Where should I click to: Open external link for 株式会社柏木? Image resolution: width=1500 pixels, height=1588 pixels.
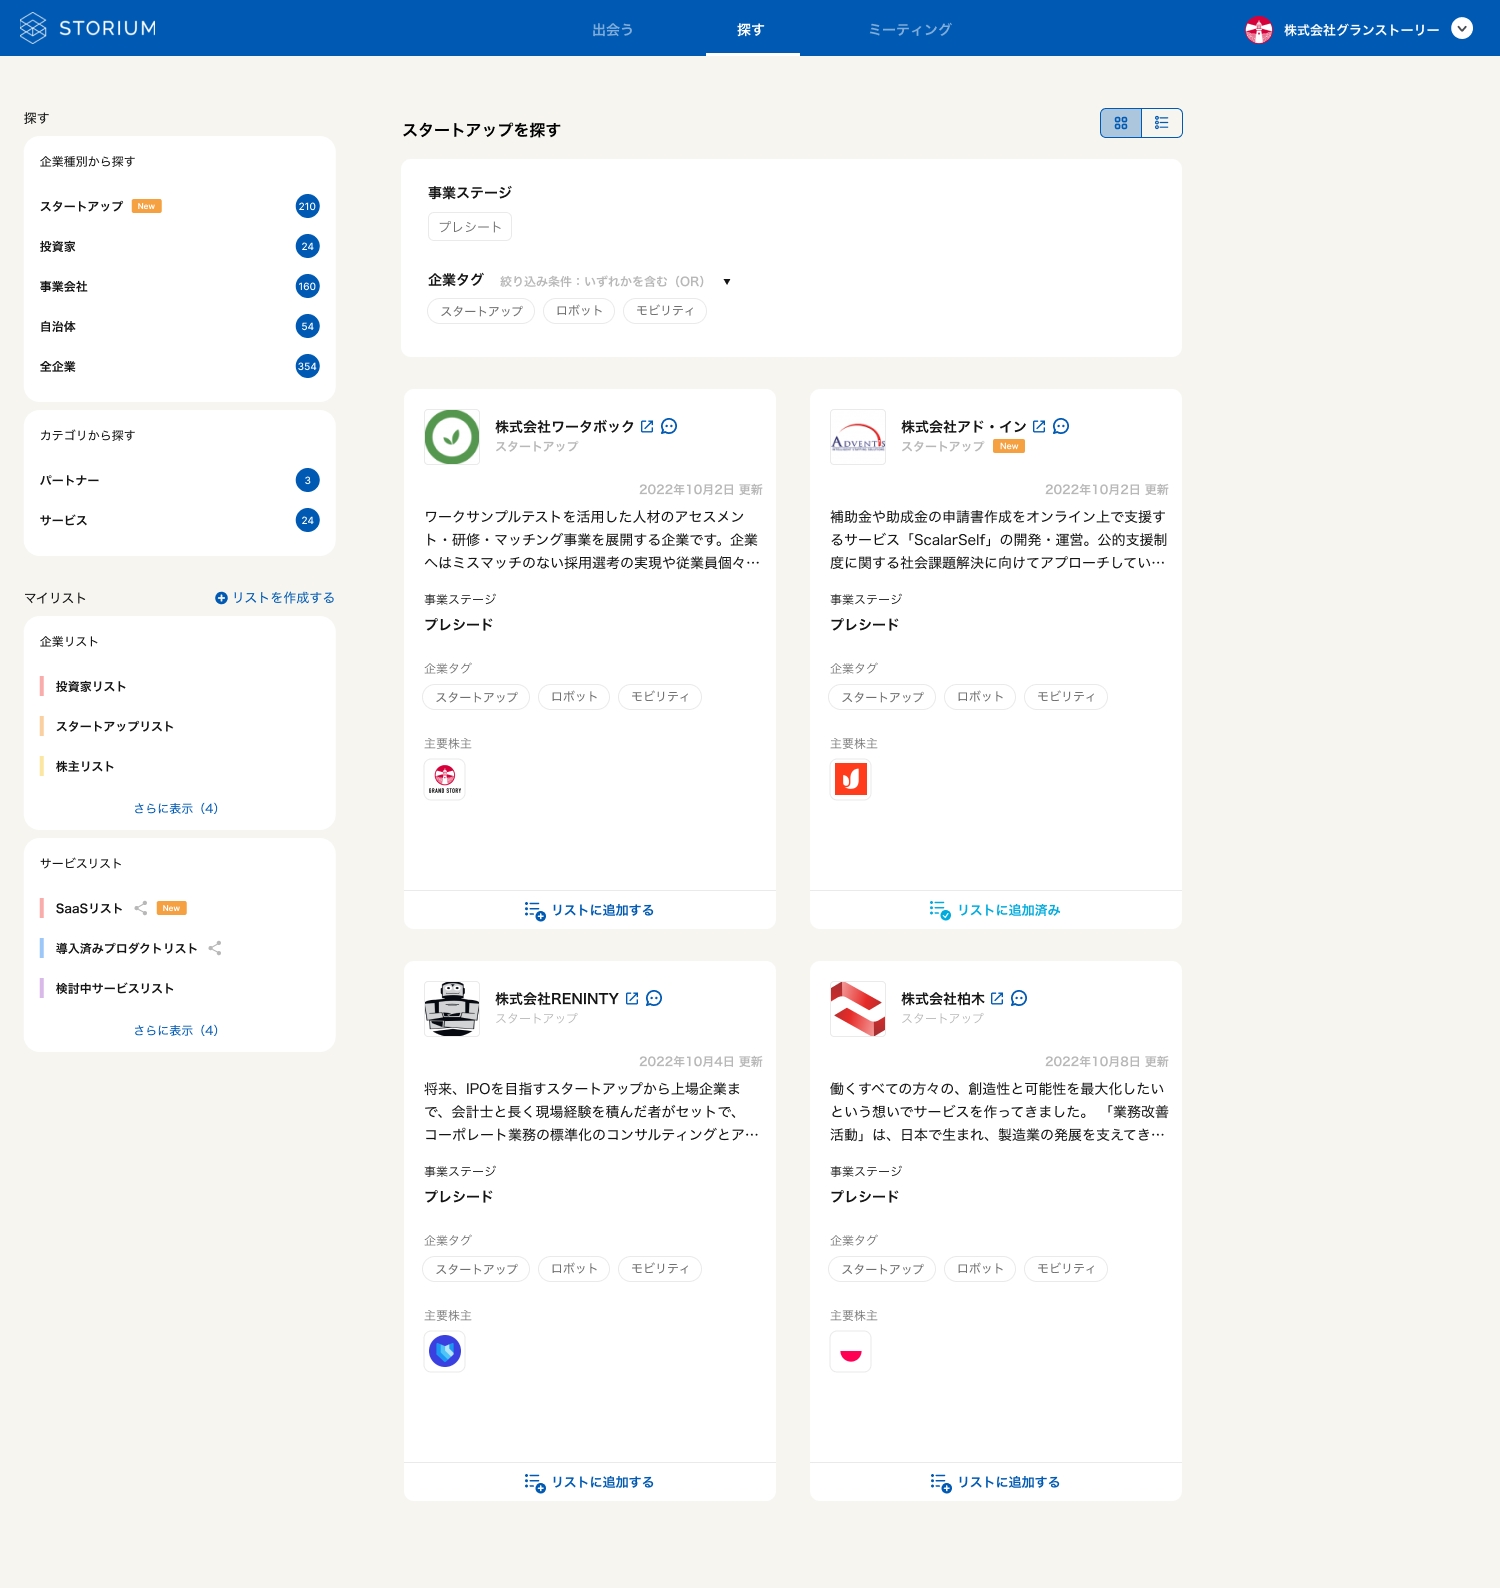click(x=997, y=998)
